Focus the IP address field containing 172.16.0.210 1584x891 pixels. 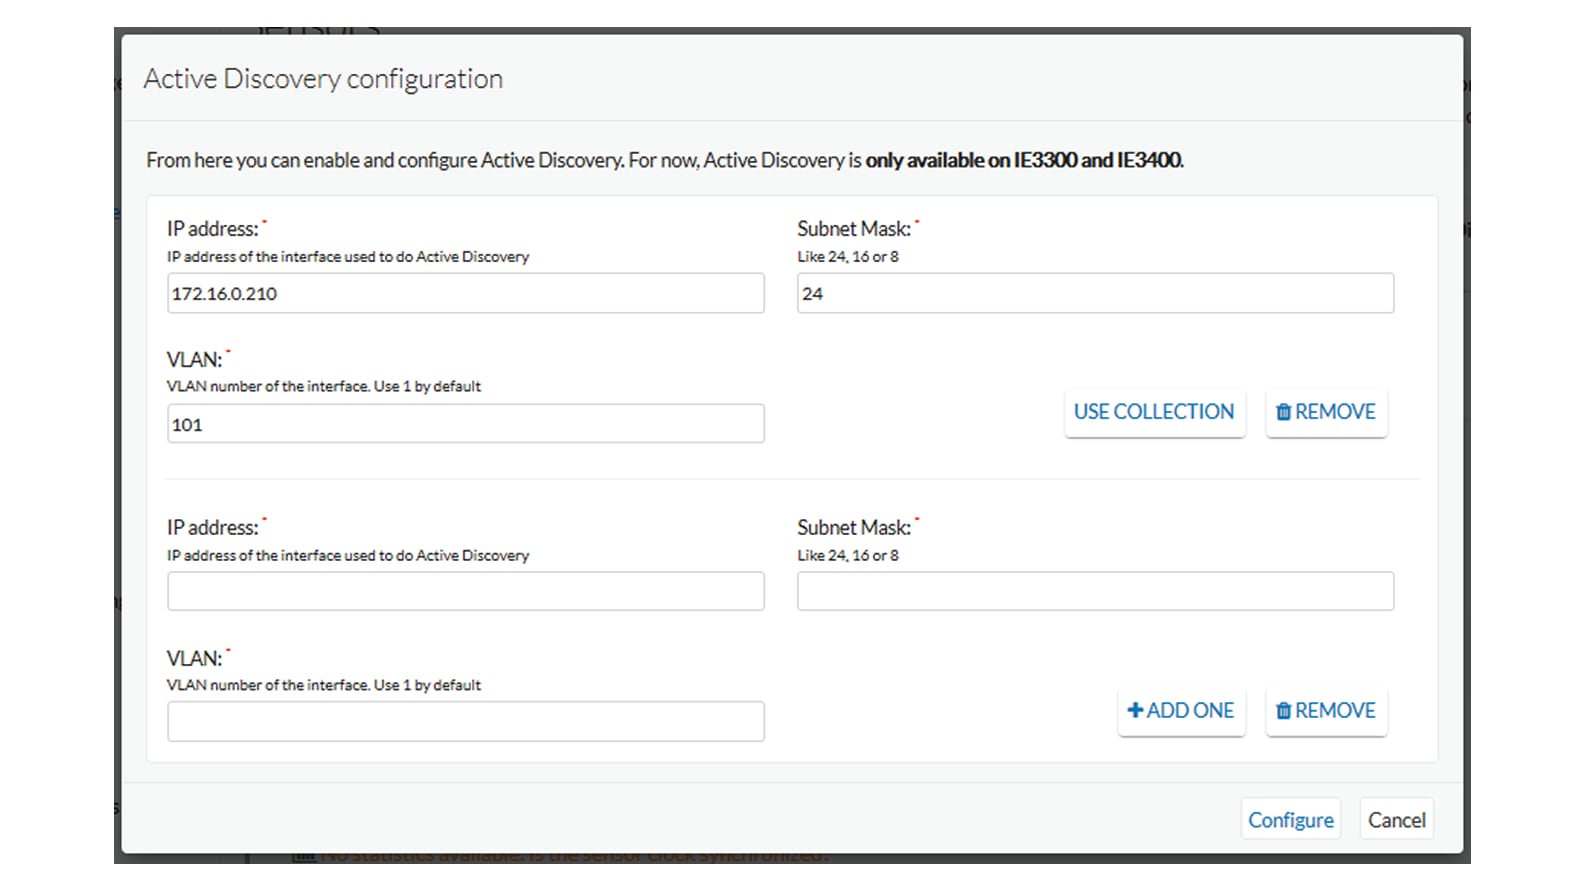pos(465,294)
